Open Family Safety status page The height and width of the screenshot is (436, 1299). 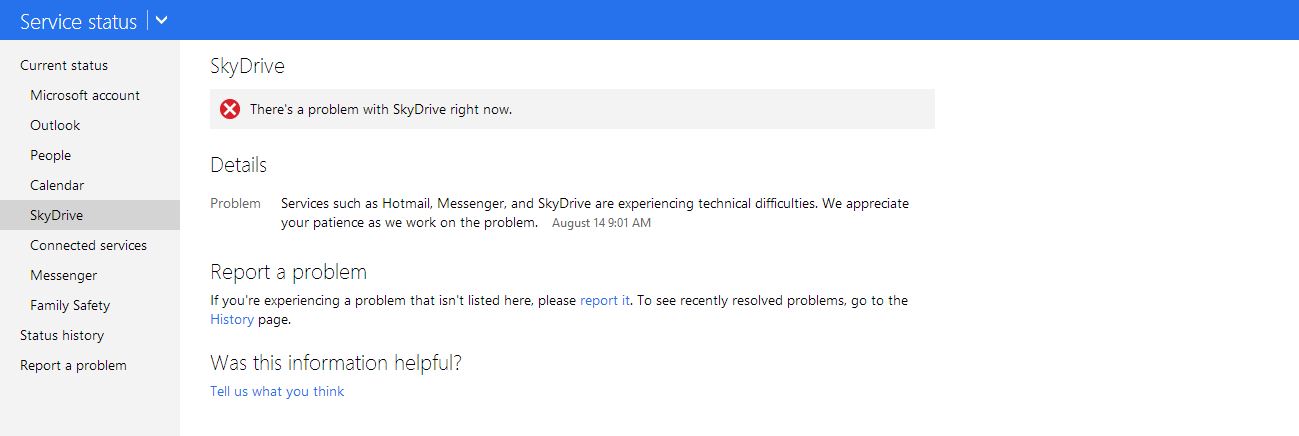70,306
